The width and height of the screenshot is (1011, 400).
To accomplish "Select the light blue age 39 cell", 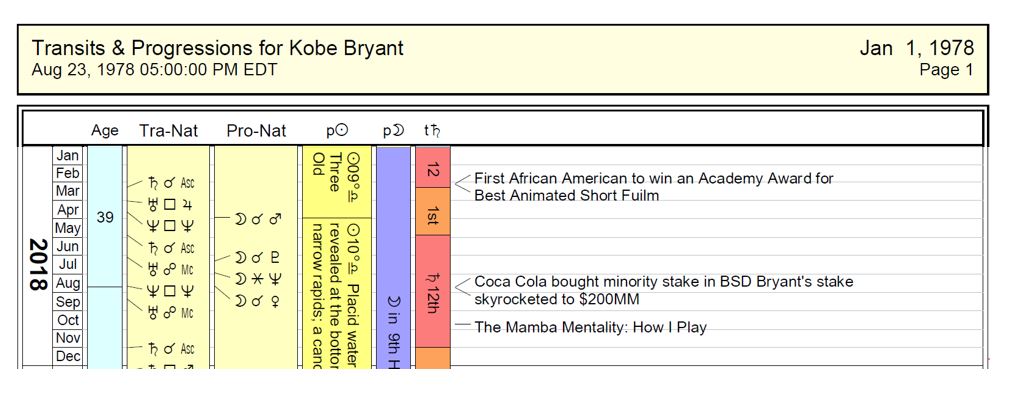I will tap(105, 216).
